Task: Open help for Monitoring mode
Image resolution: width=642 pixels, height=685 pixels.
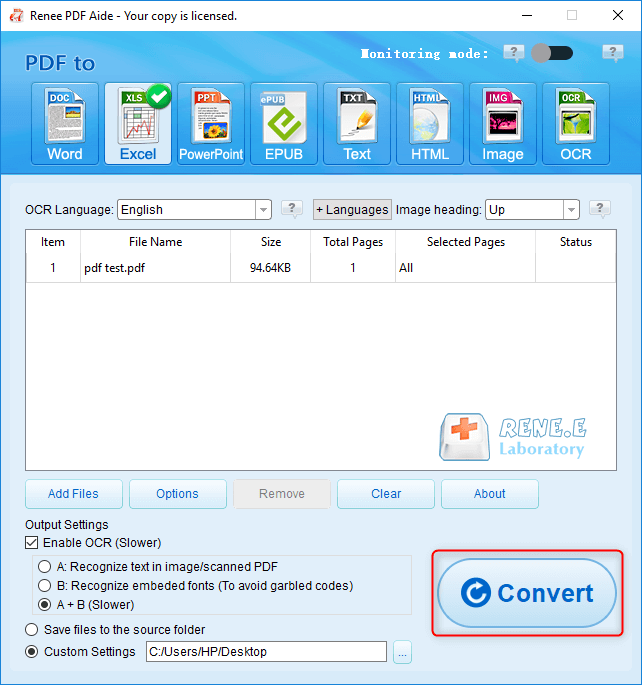Action: [x=514, y=53]
